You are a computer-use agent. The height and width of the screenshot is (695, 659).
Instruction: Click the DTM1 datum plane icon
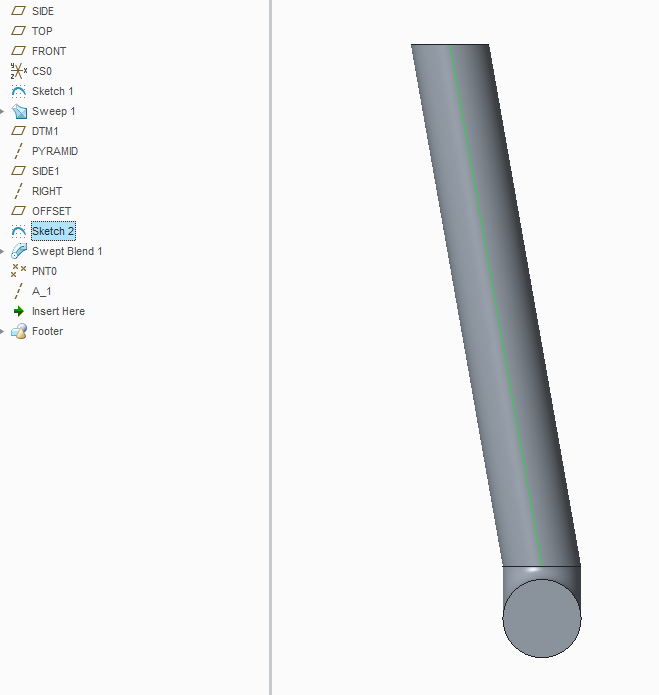pyautogui.click(x=18, y=131)
